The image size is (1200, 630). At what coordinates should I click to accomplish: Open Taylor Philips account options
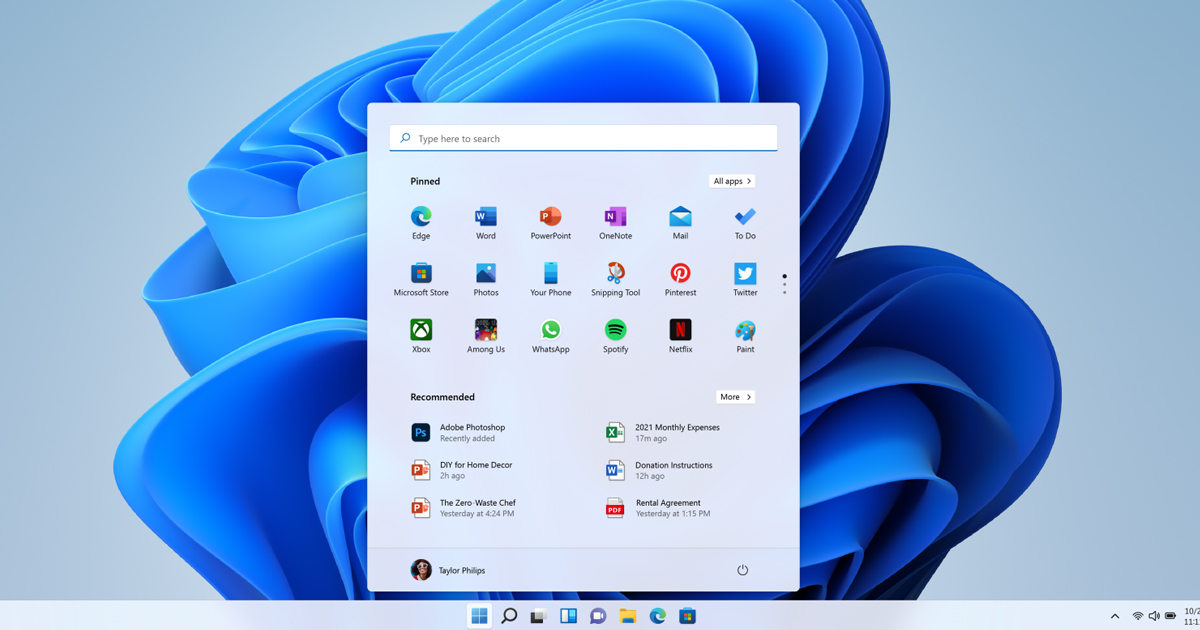448,570
